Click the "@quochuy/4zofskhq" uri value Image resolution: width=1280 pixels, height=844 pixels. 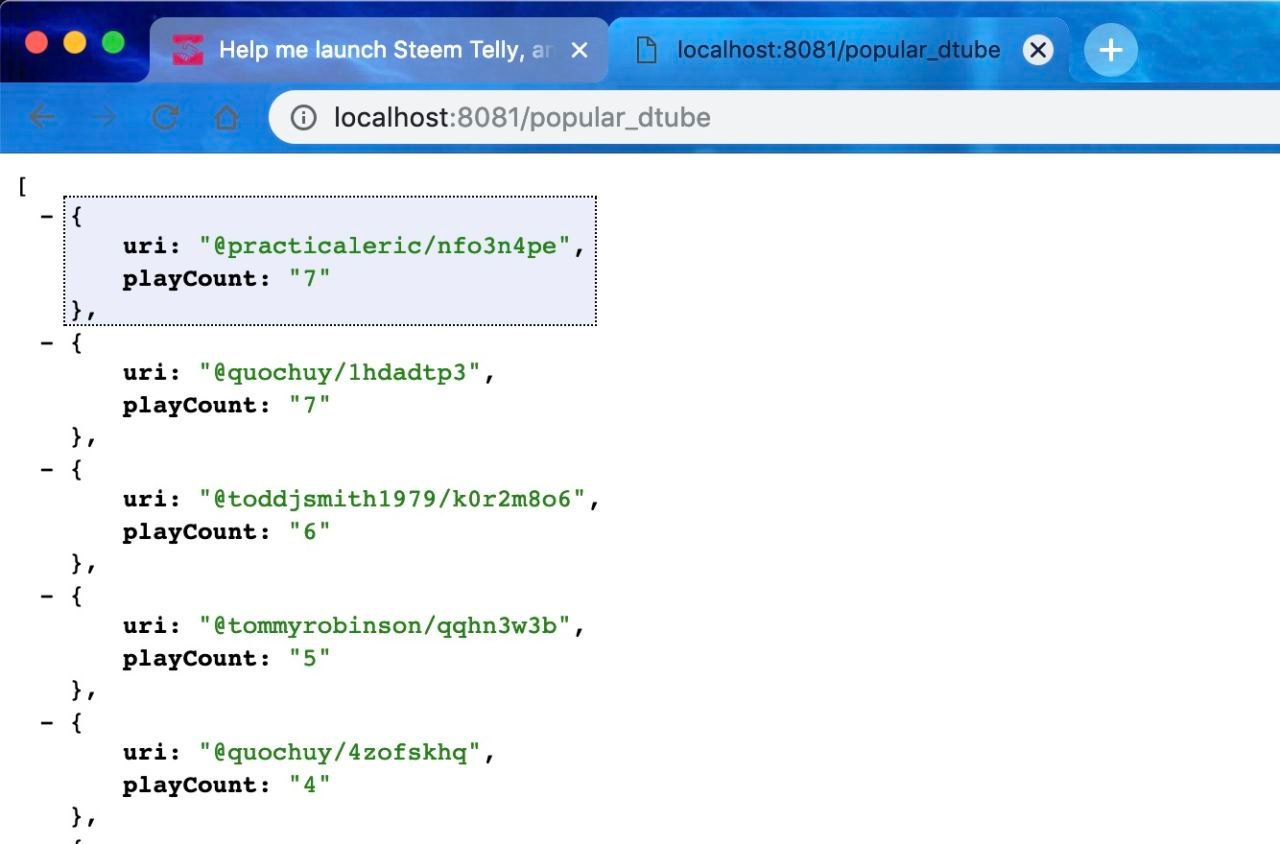pyautogui.click(x=340, y=752)
